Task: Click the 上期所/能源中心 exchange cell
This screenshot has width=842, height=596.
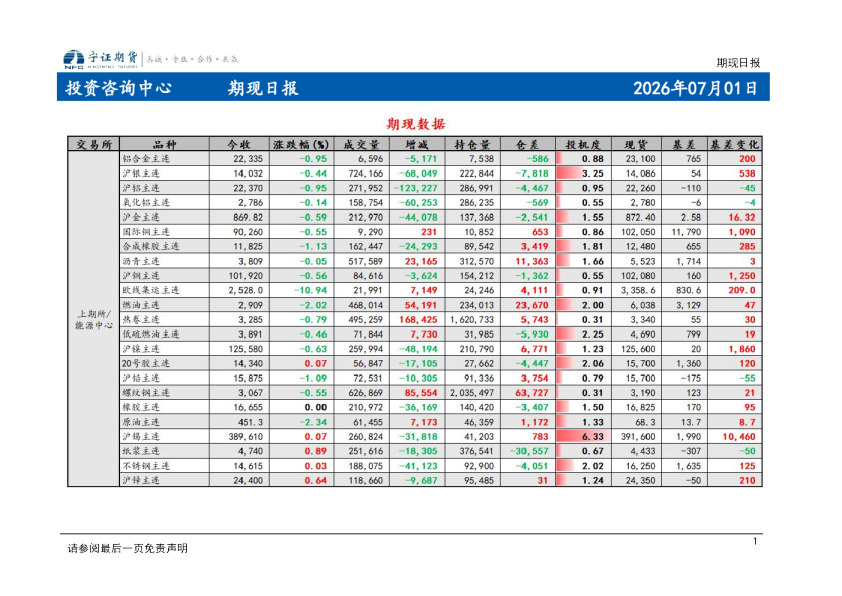Action: click(94, 319)
